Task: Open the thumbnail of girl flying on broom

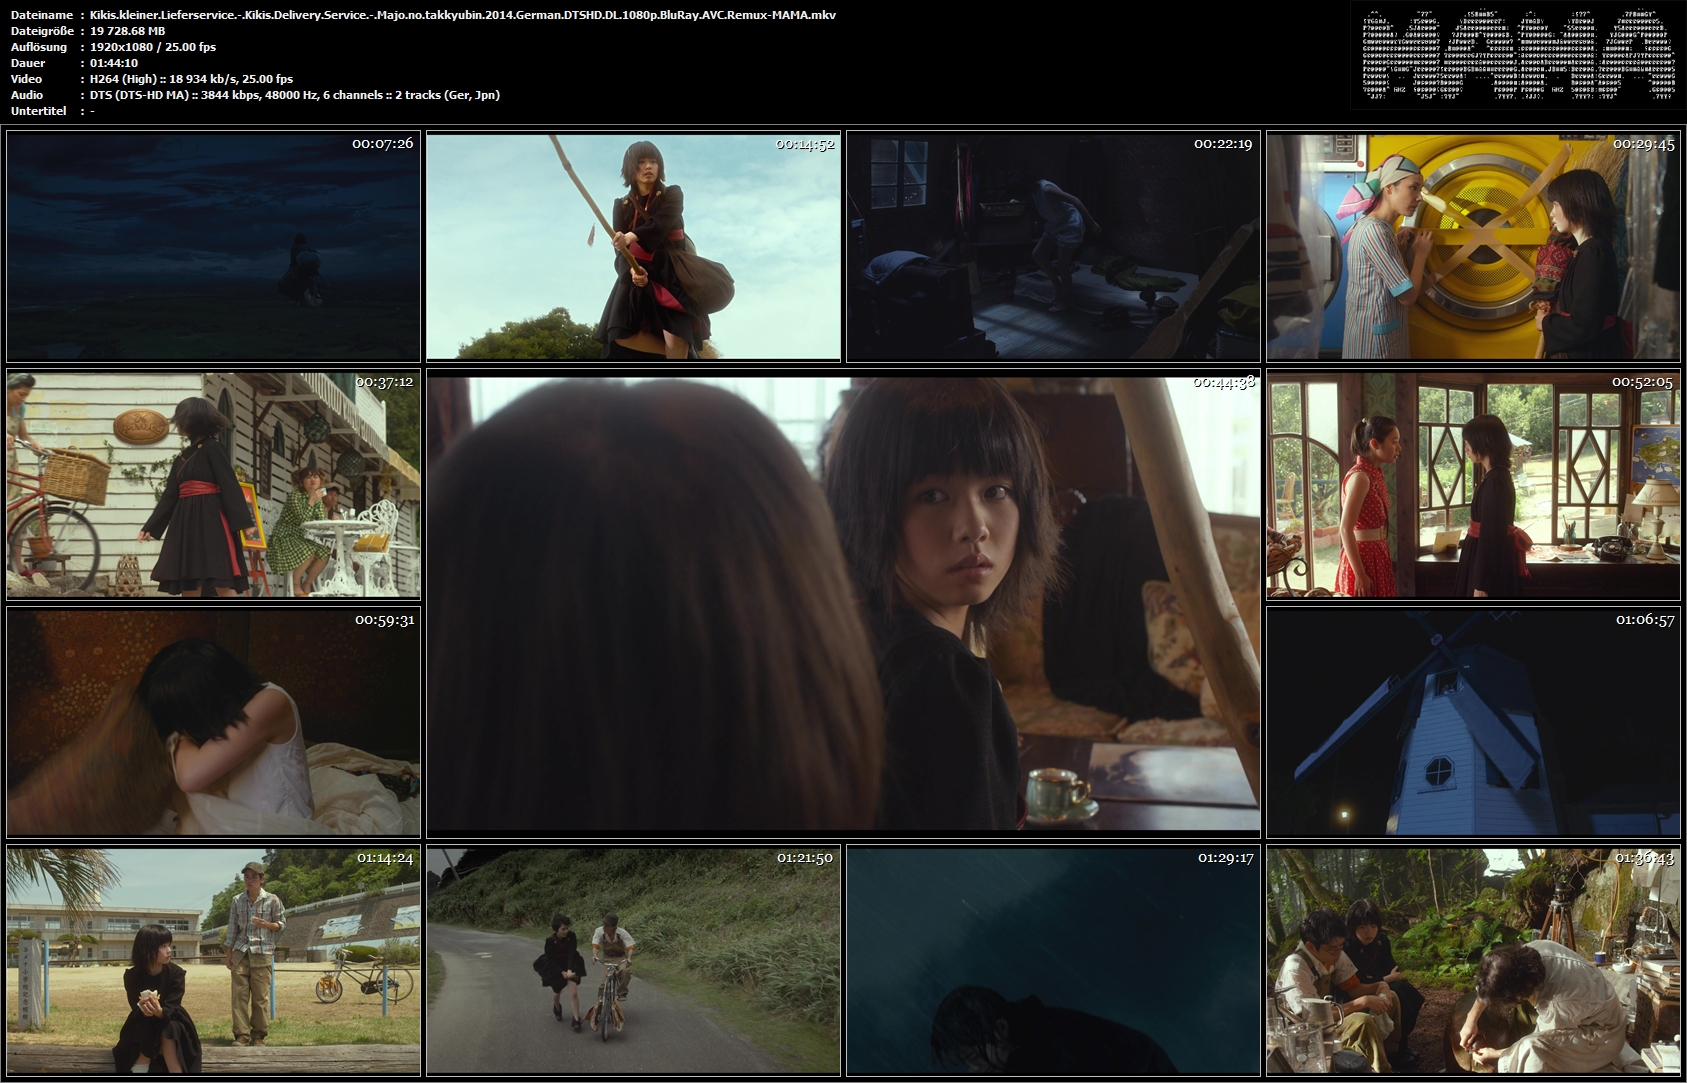Action: (x=633, y=247)
